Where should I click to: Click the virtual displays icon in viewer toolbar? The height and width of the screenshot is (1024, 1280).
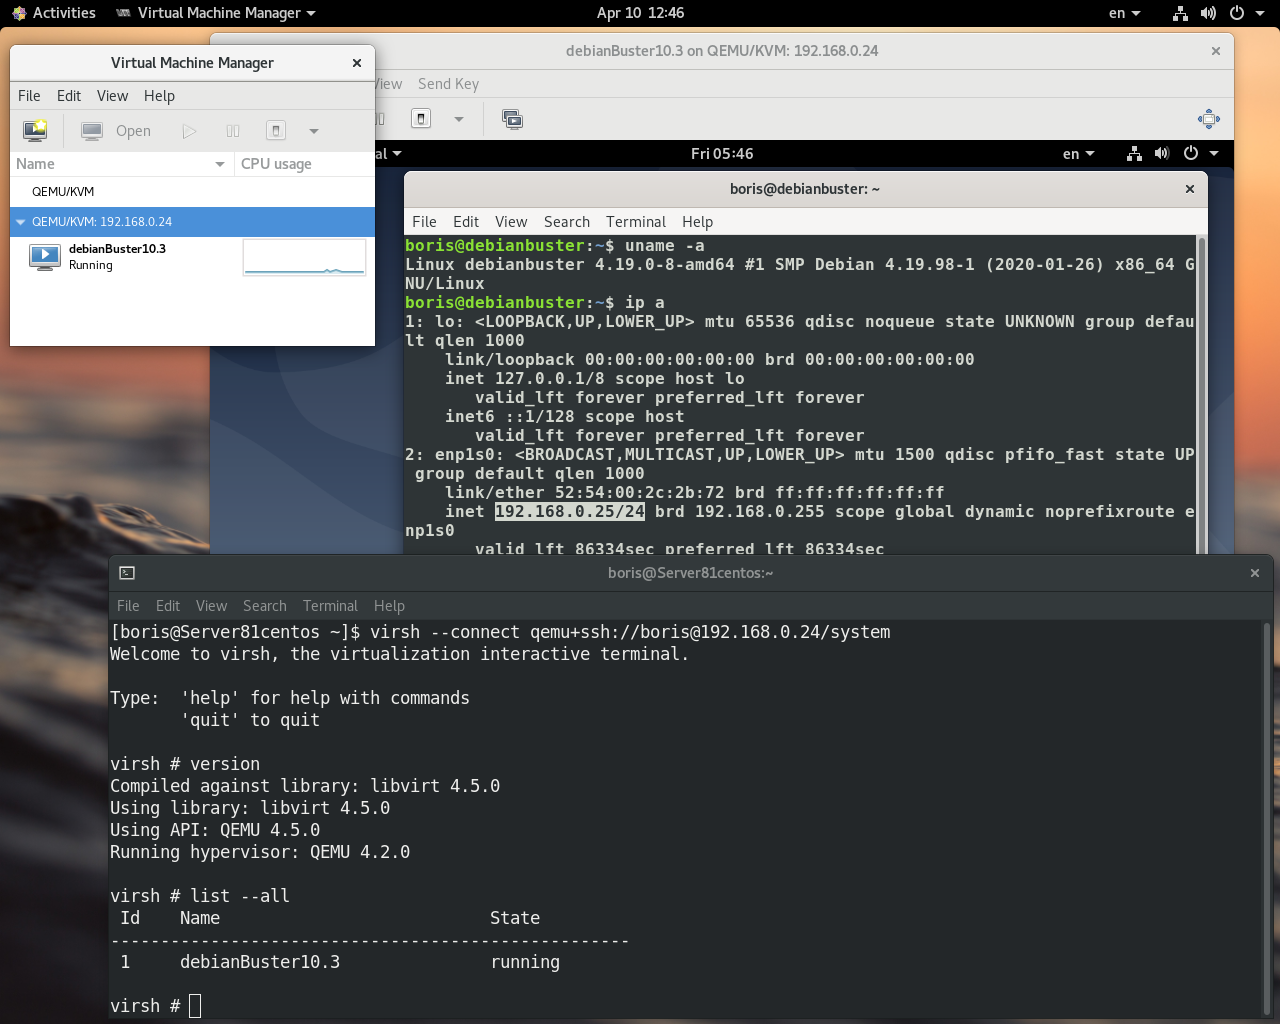tap(512, 119)
